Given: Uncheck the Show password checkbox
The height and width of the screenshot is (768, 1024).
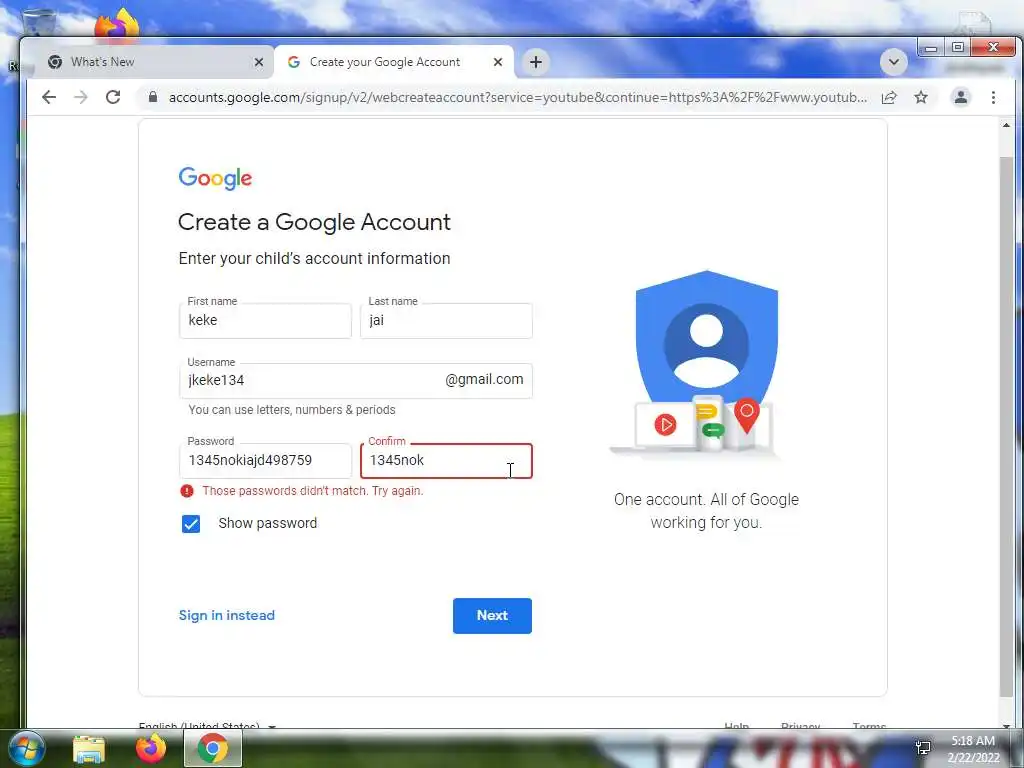Looking at the screenshot, I should point(191,524).
